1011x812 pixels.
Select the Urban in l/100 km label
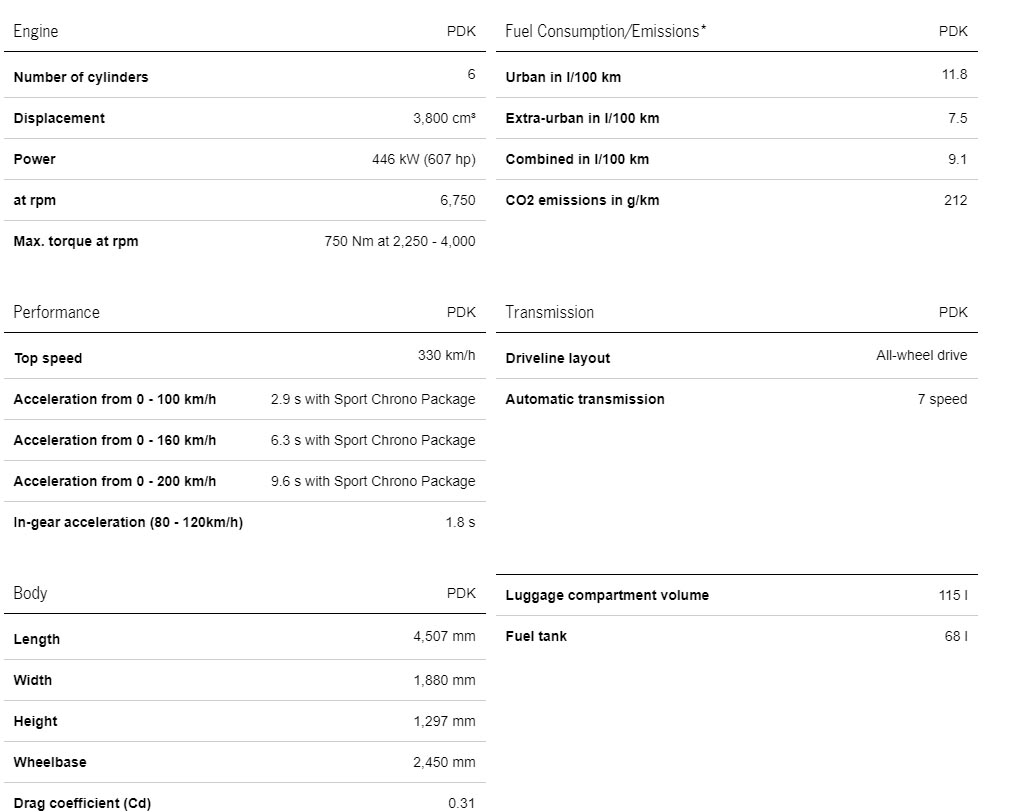coord(563,77)
